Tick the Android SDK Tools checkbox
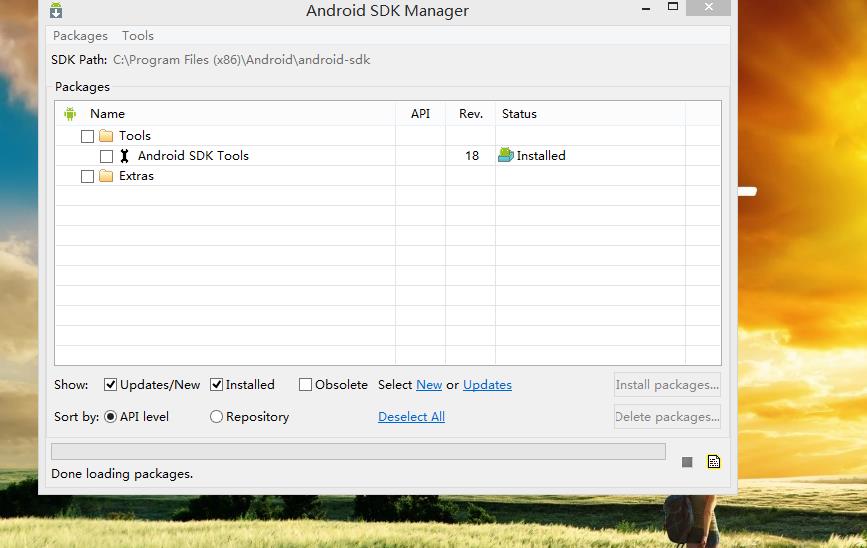This screenshot has width=867, height=548. coord(106,156)
